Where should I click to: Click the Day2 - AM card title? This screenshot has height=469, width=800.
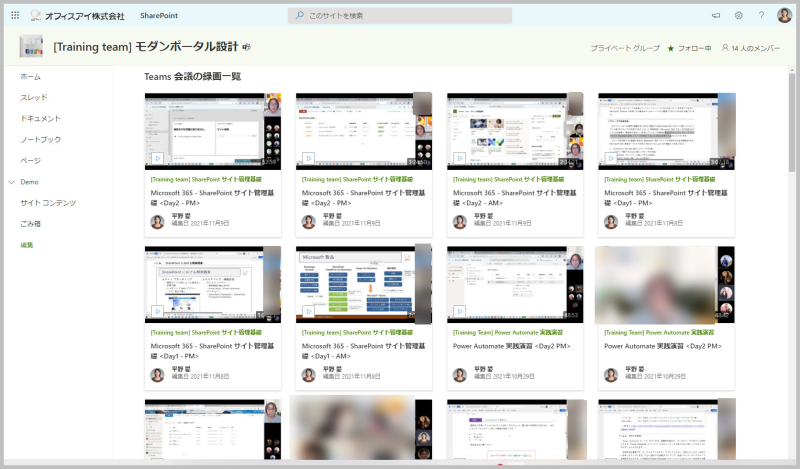tap(514, 198)
